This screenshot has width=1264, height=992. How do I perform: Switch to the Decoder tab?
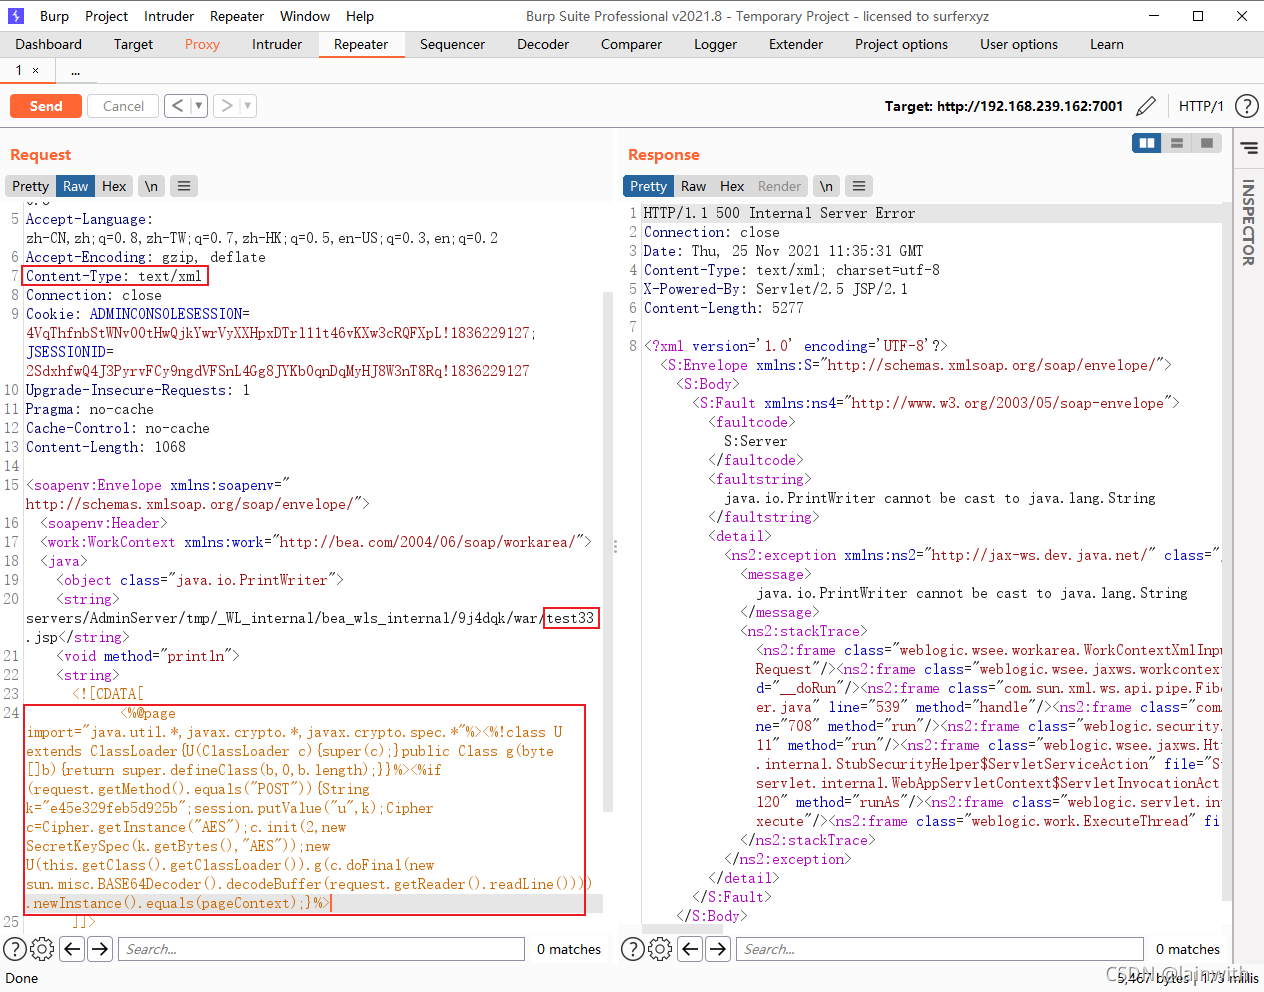[x=543, y=44]
